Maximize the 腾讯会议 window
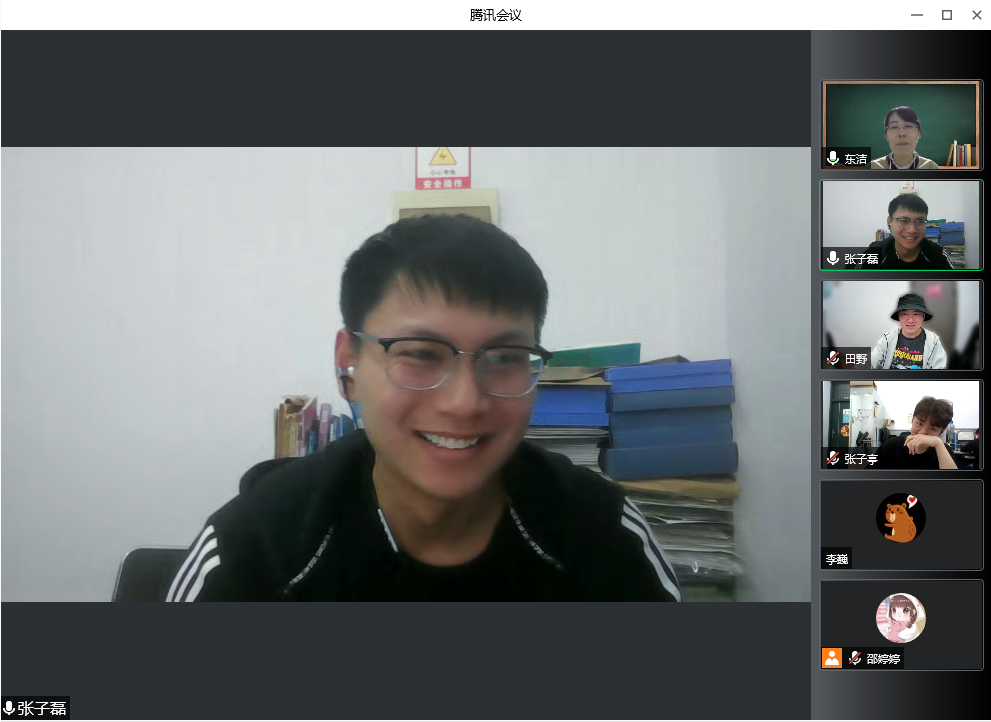Screen dimensions: 991x722 pyautogui.click(x=946, y=15)
